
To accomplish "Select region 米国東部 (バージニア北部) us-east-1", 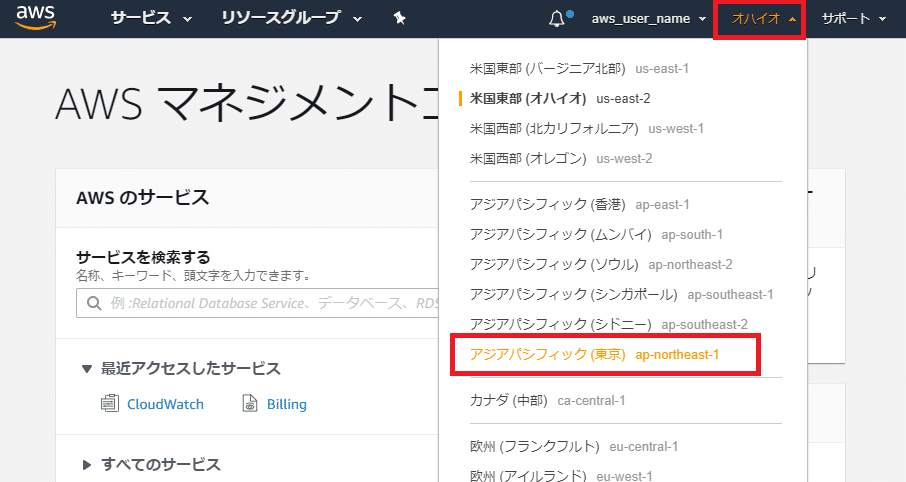I will pyautogui.click(x=579, y=68).
